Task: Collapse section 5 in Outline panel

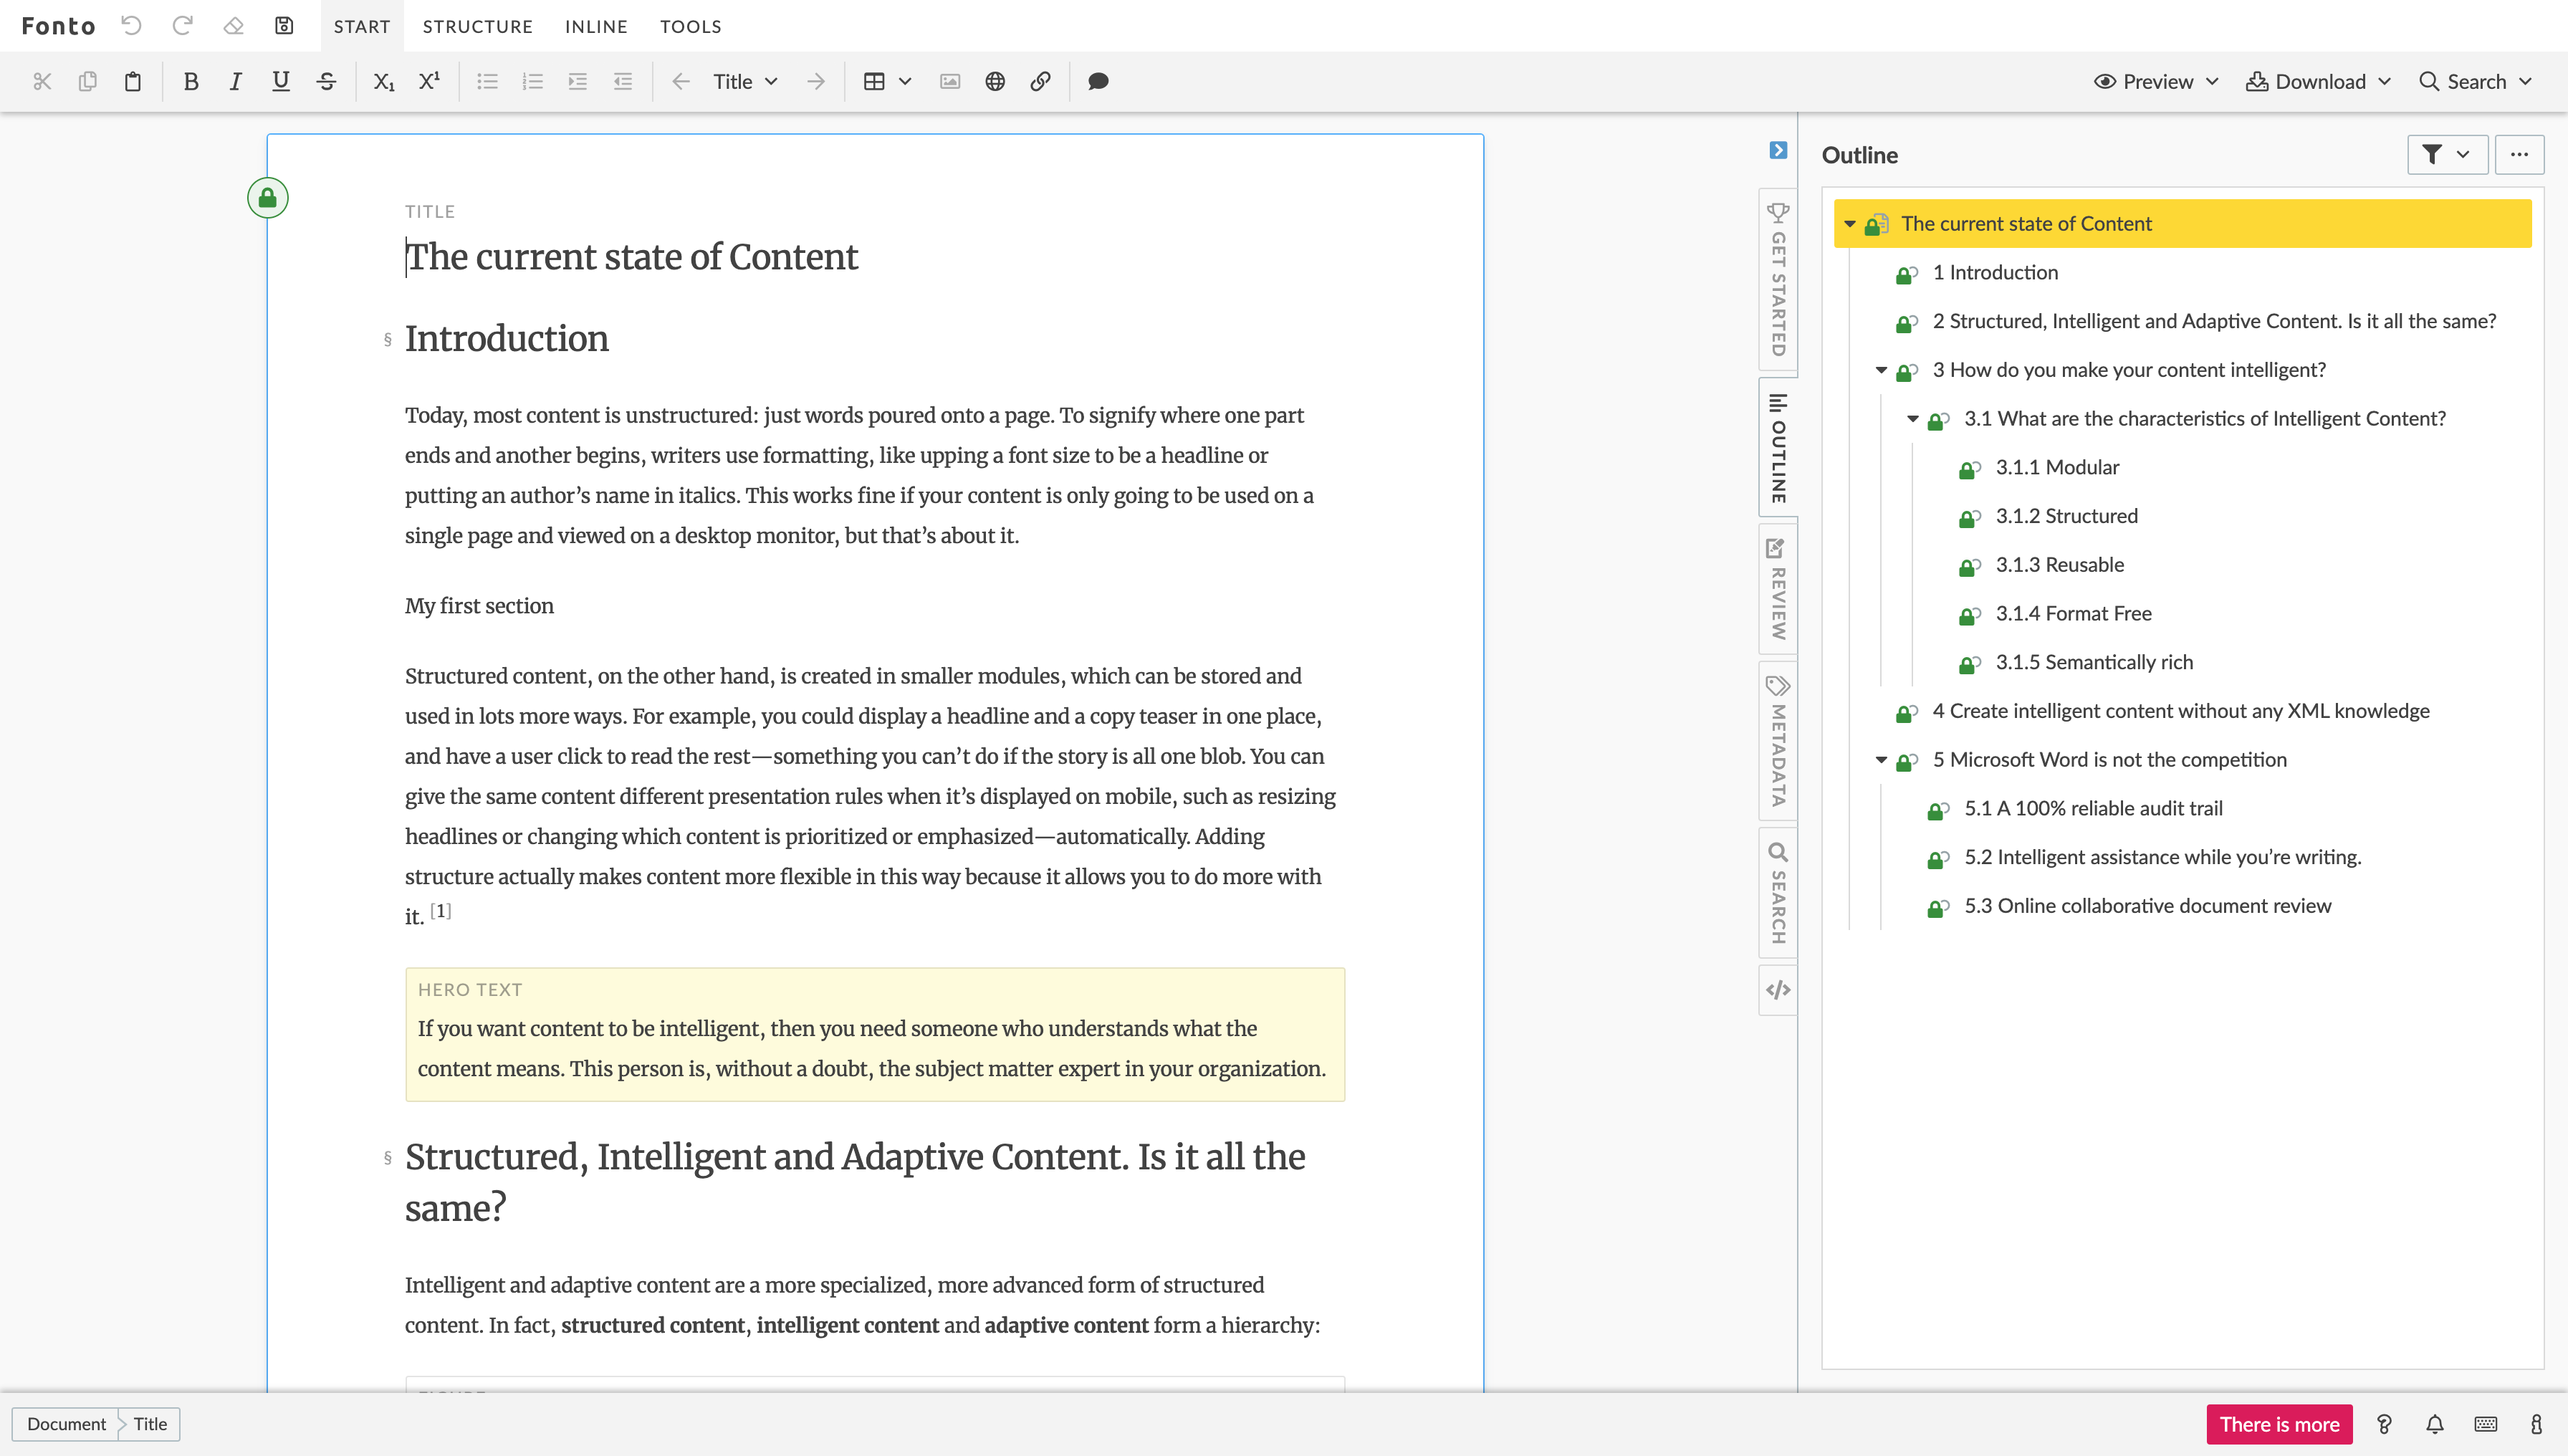Action: coord(1882,758)
